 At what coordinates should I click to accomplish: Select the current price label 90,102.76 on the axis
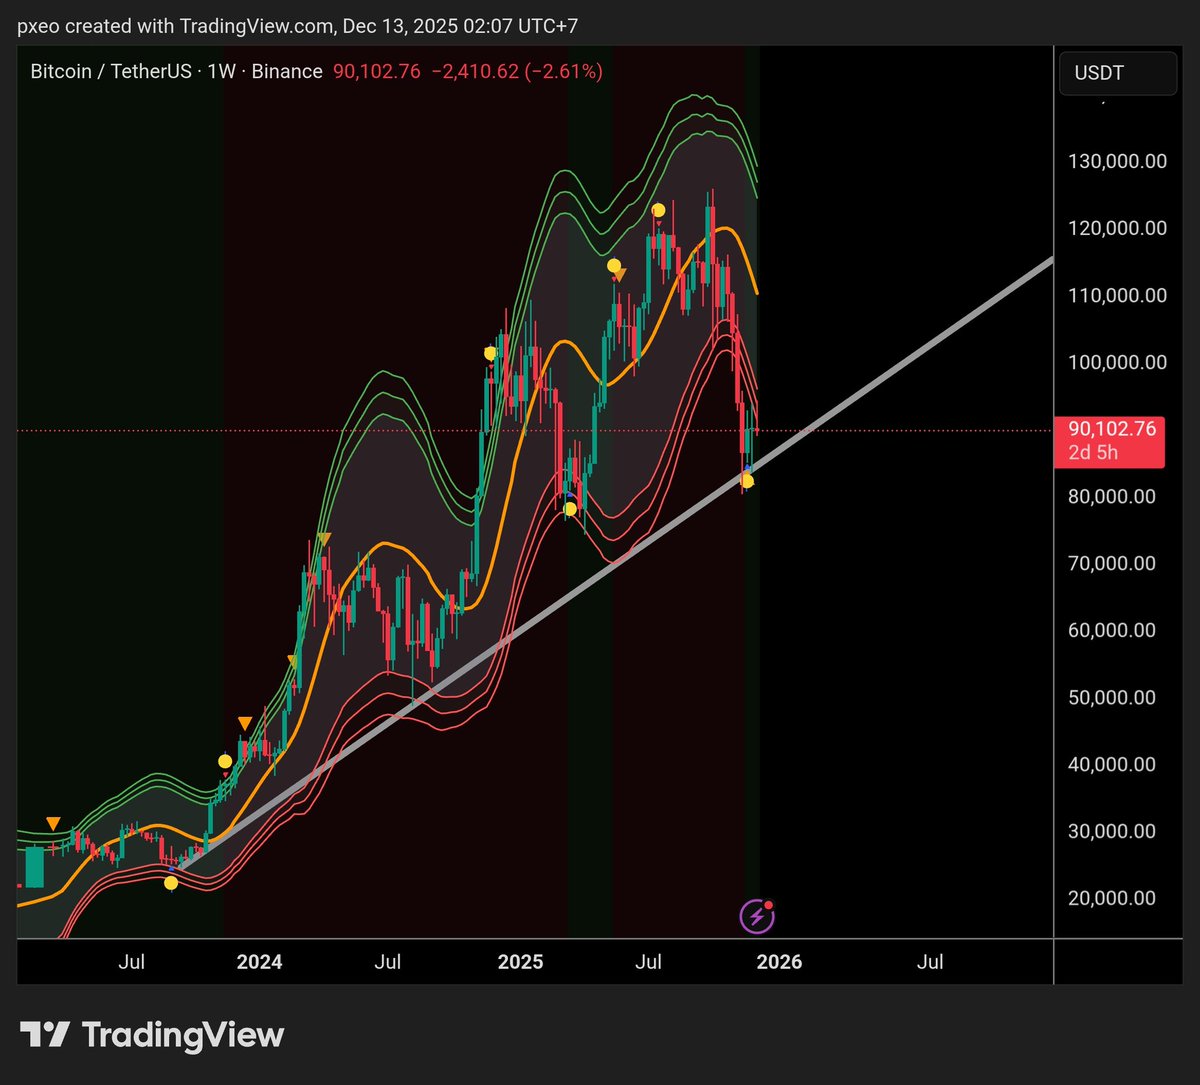coord(1112,429)
